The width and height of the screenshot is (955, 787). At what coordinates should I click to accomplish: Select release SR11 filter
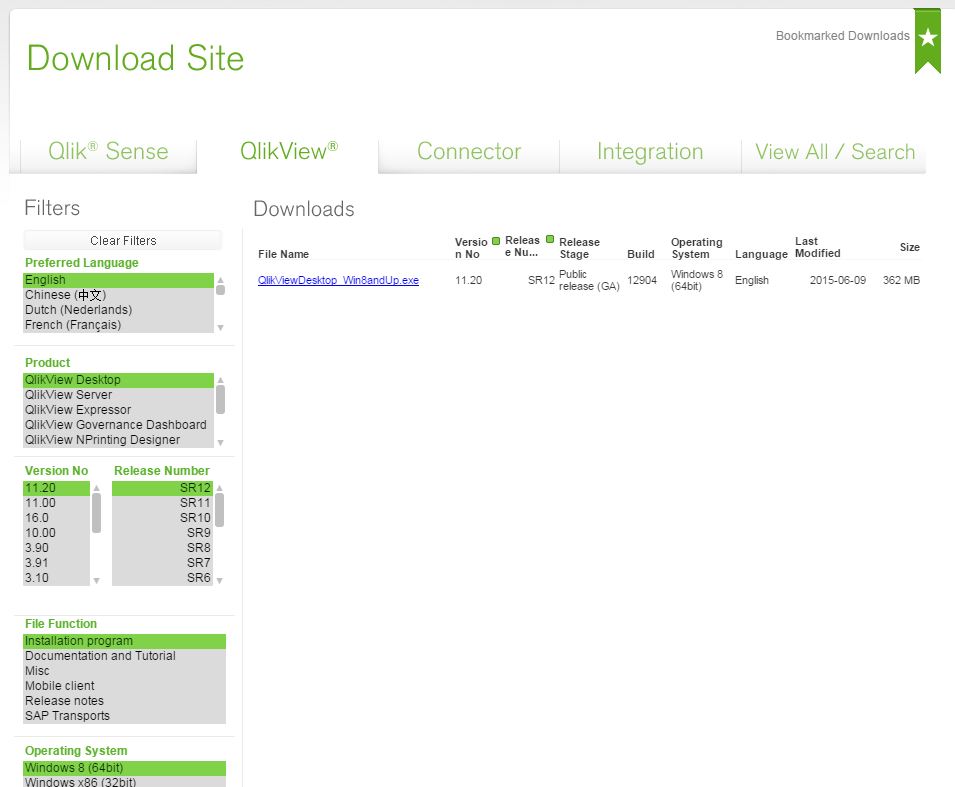click(x=162, y=503)
